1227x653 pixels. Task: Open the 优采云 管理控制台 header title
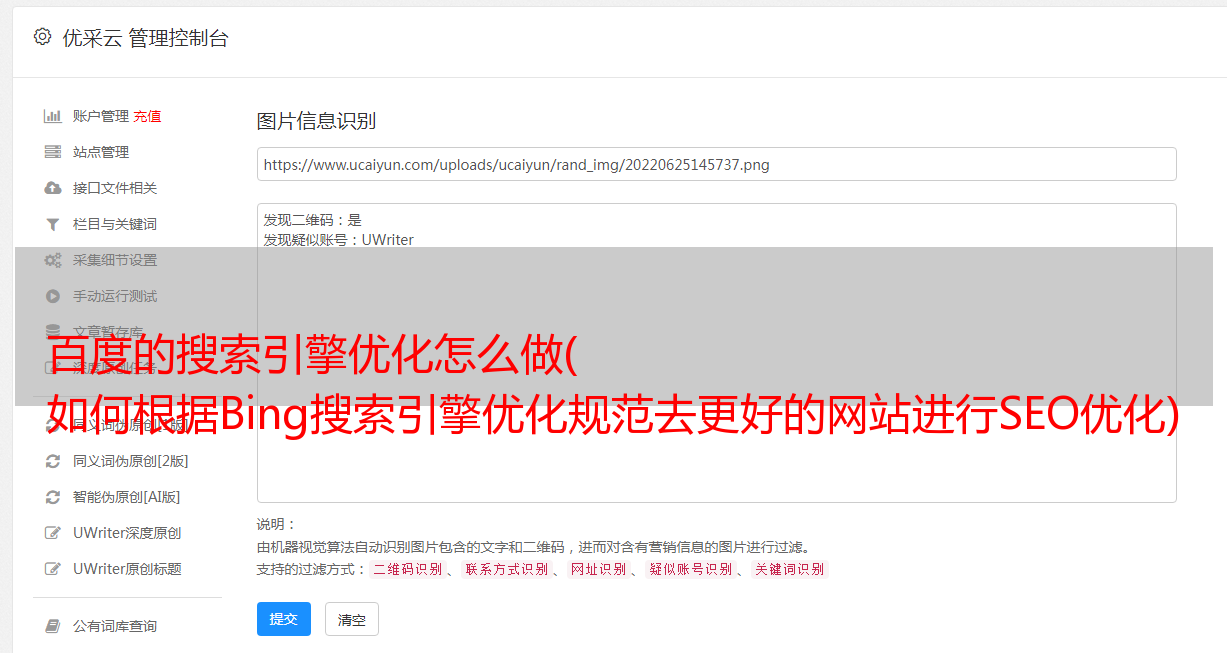coord(145,38)
